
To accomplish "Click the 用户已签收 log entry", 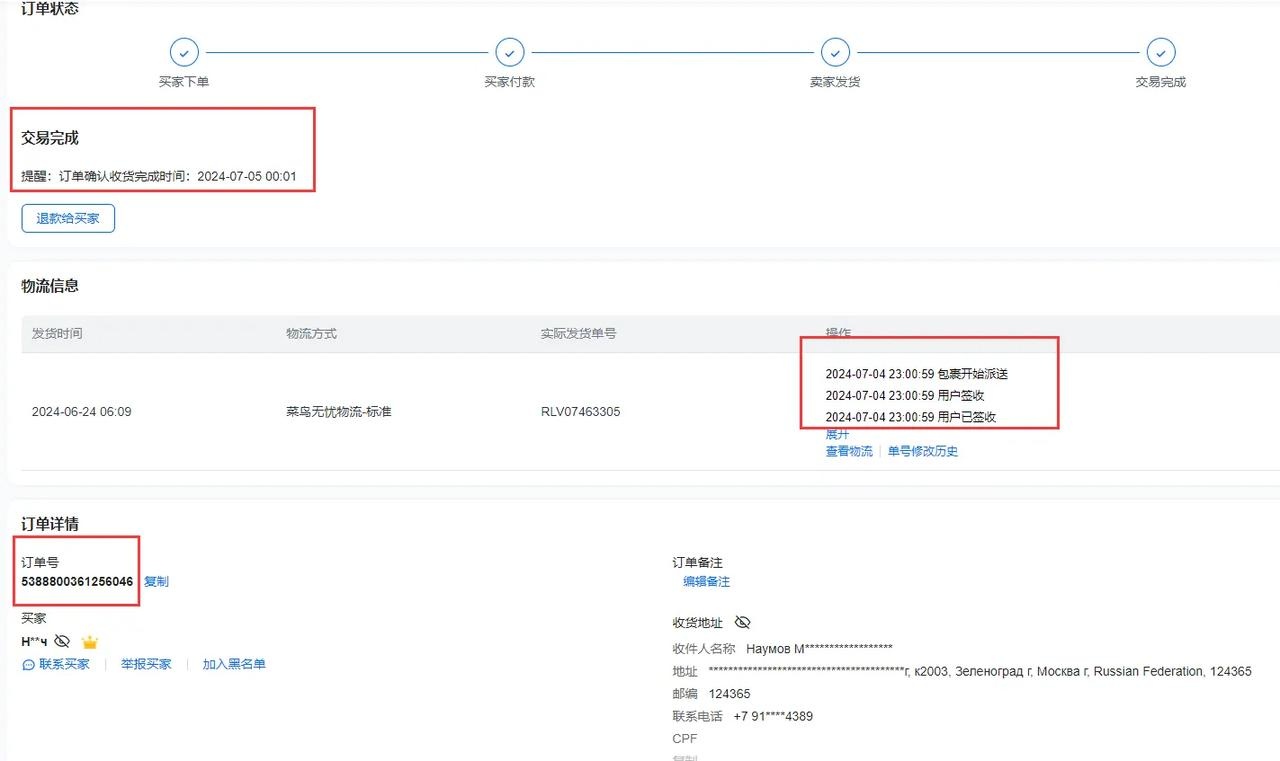I will 911,417.
